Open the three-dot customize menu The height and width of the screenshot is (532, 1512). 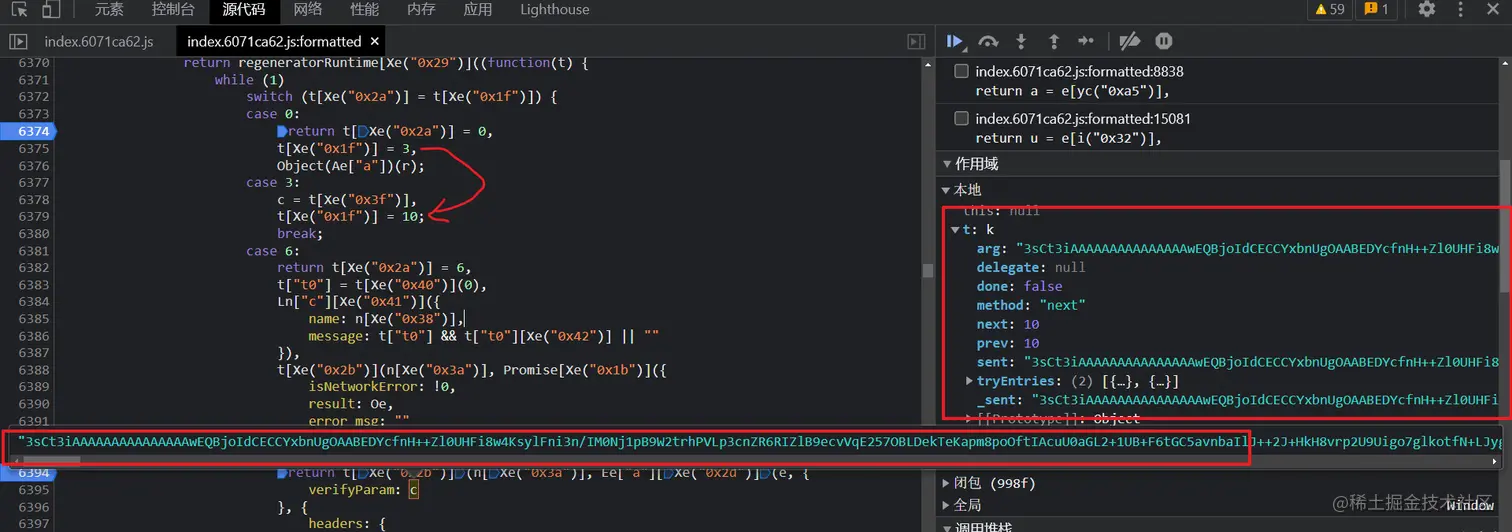pyautogui.click(x=1458, y=9)
